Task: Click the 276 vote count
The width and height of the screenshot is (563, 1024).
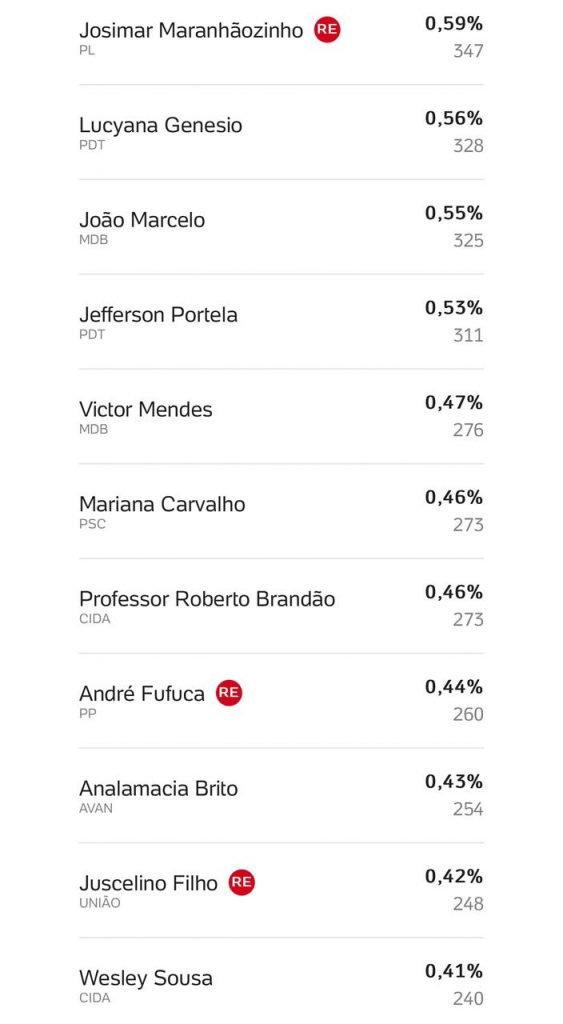Action: [468, 430]
